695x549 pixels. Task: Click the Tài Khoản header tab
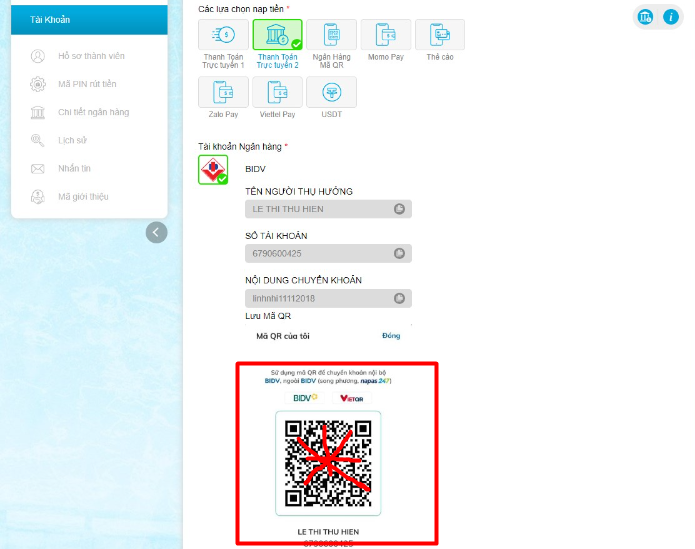pyautogui.click(x=89, y=19)
